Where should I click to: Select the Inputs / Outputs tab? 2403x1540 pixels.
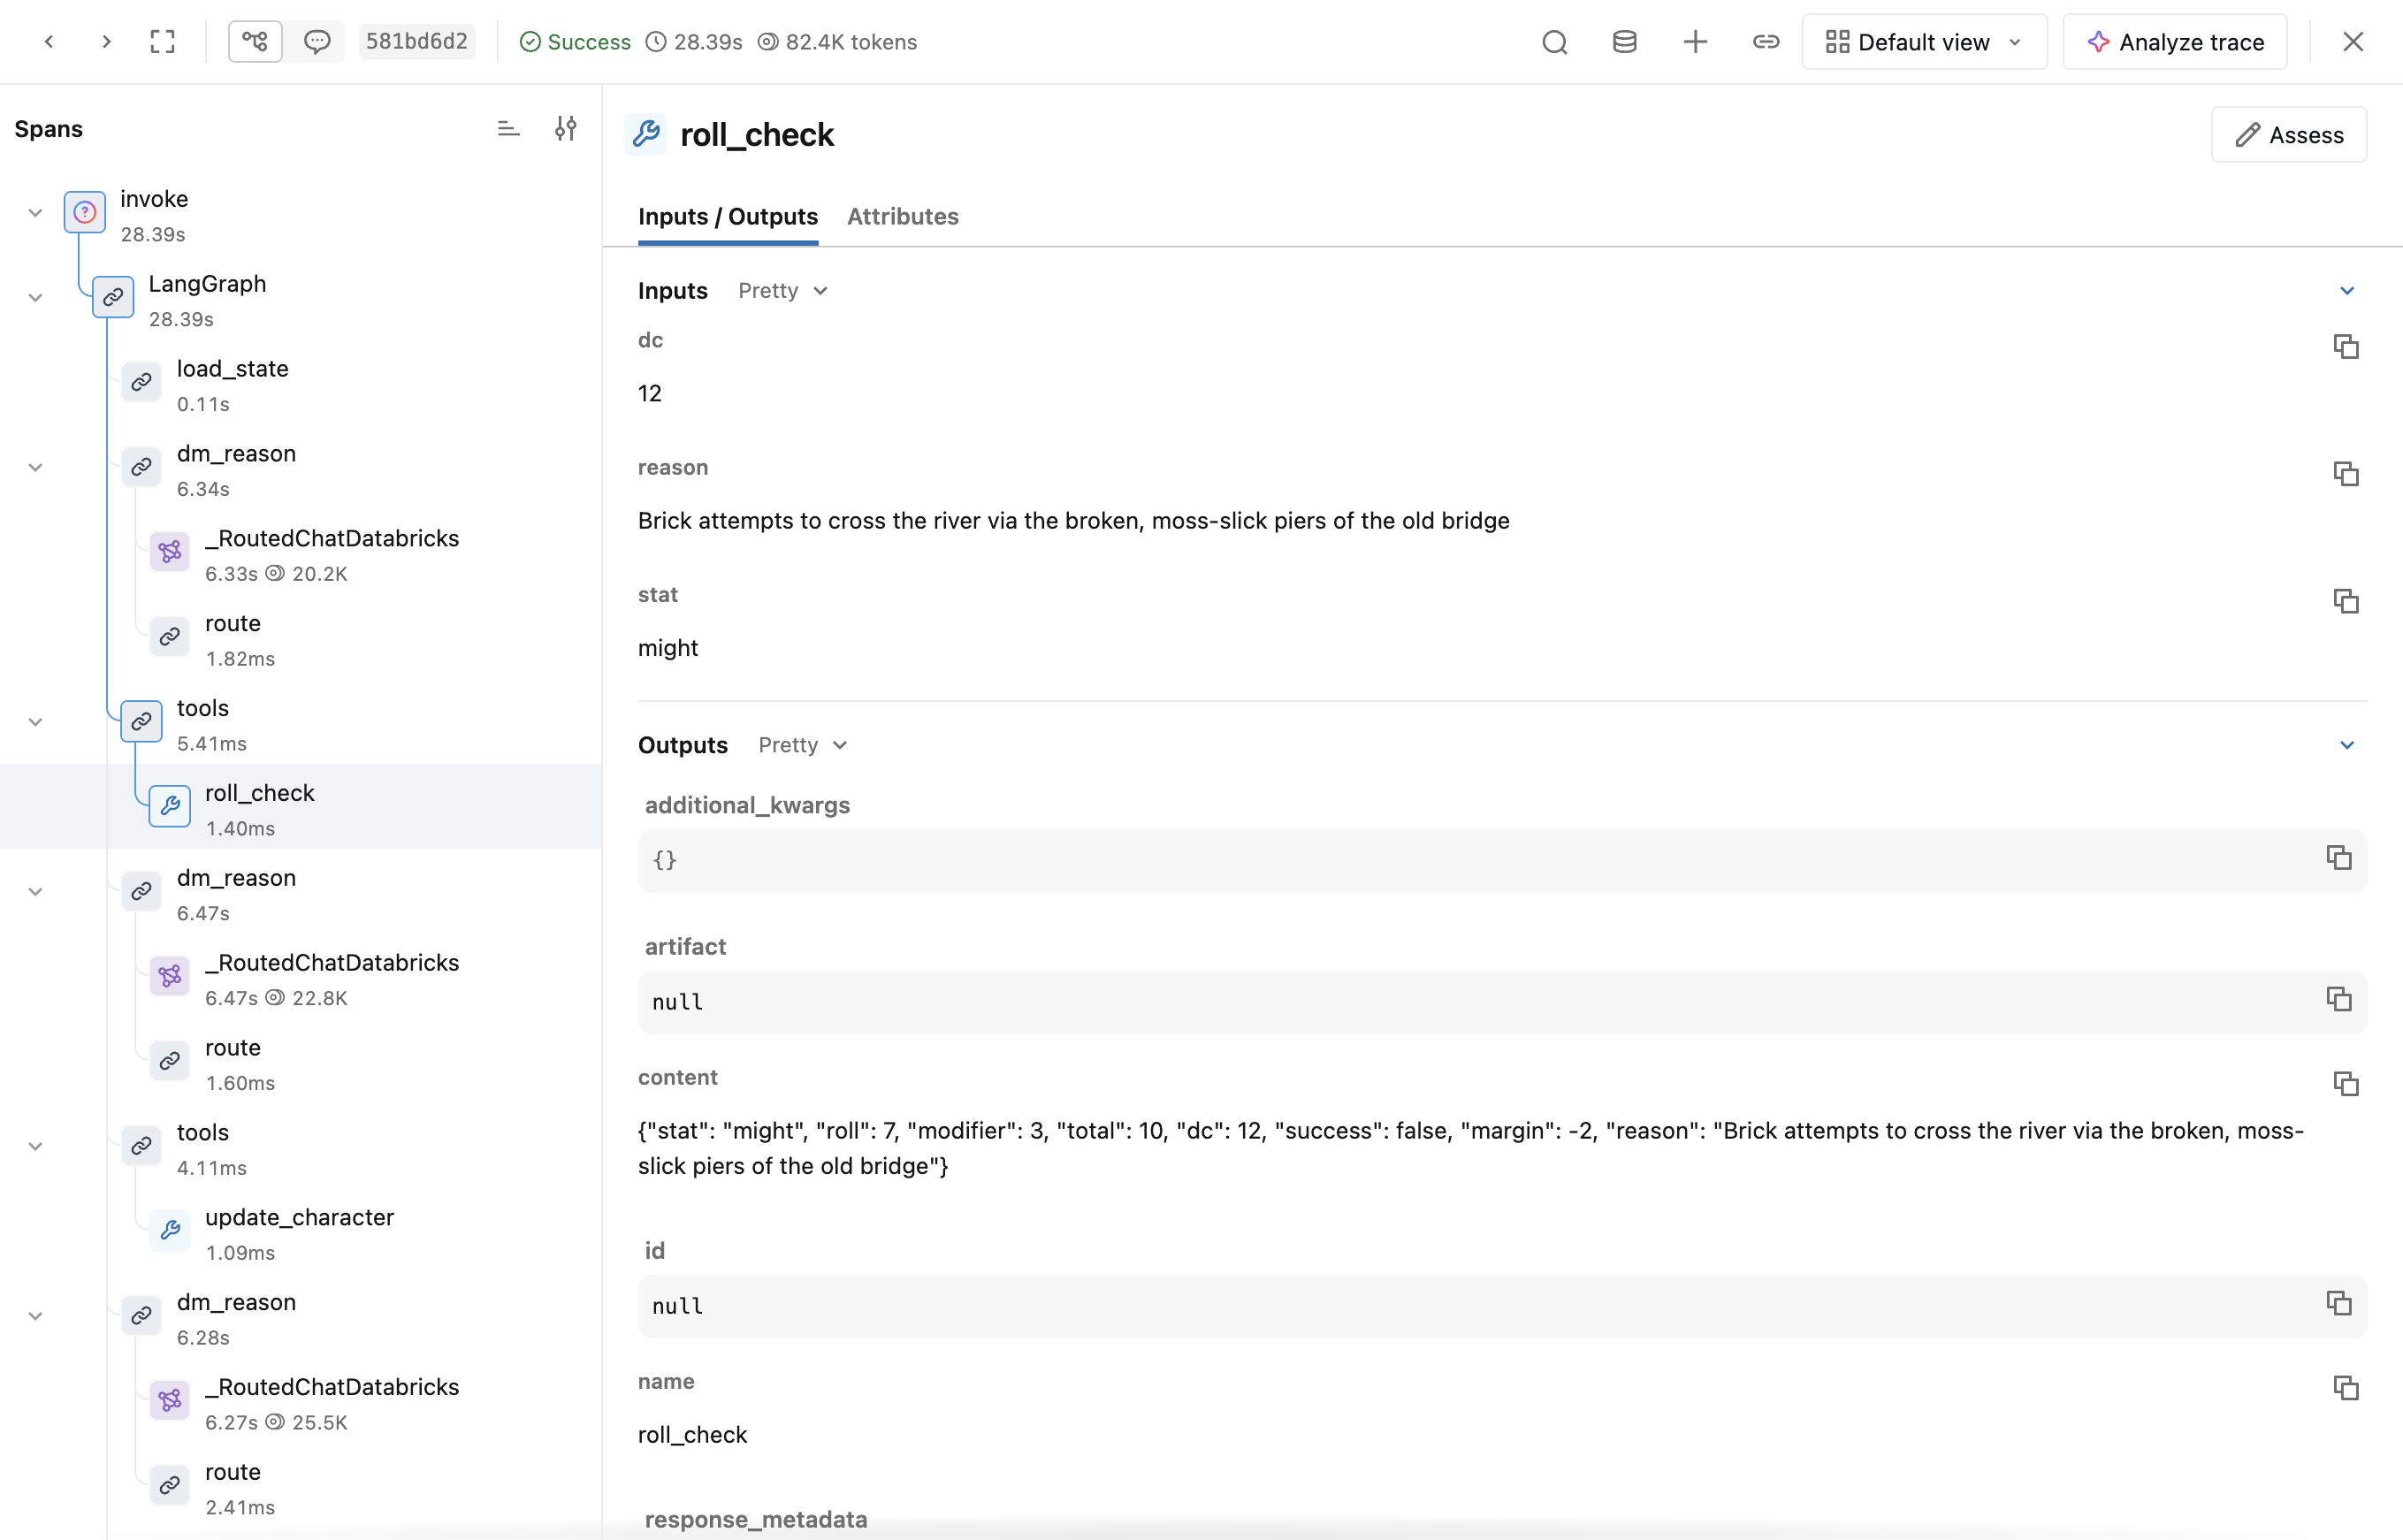coord(728,216)
